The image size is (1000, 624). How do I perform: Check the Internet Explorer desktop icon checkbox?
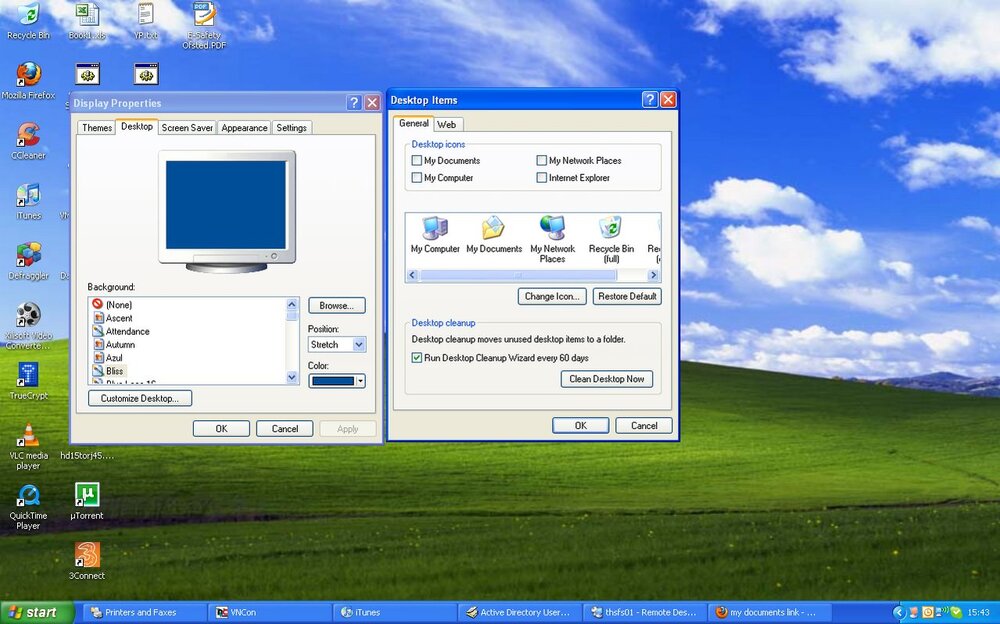click(x=541, y=177)
